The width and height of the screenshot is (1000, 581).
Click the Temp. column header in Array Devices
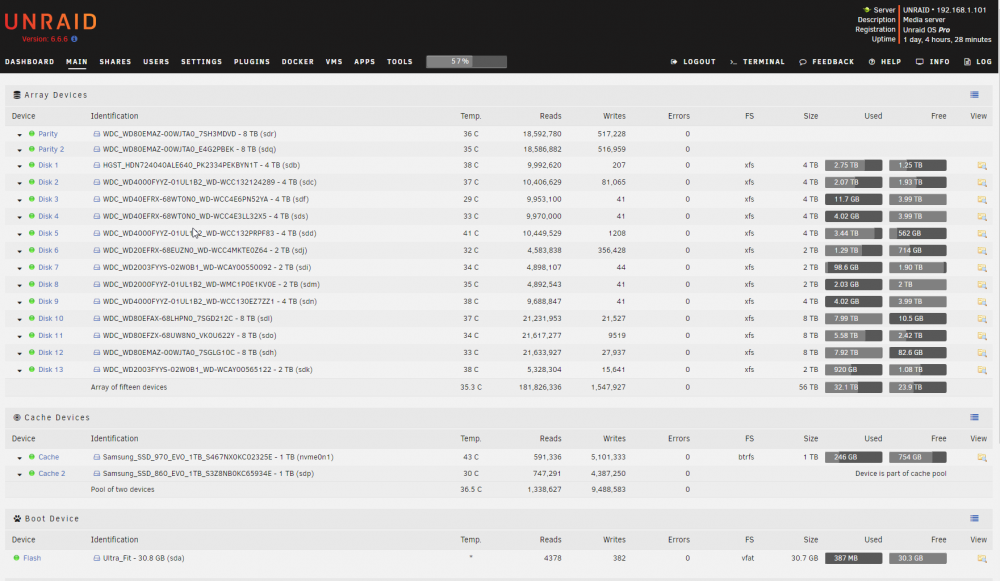[471, 116]
